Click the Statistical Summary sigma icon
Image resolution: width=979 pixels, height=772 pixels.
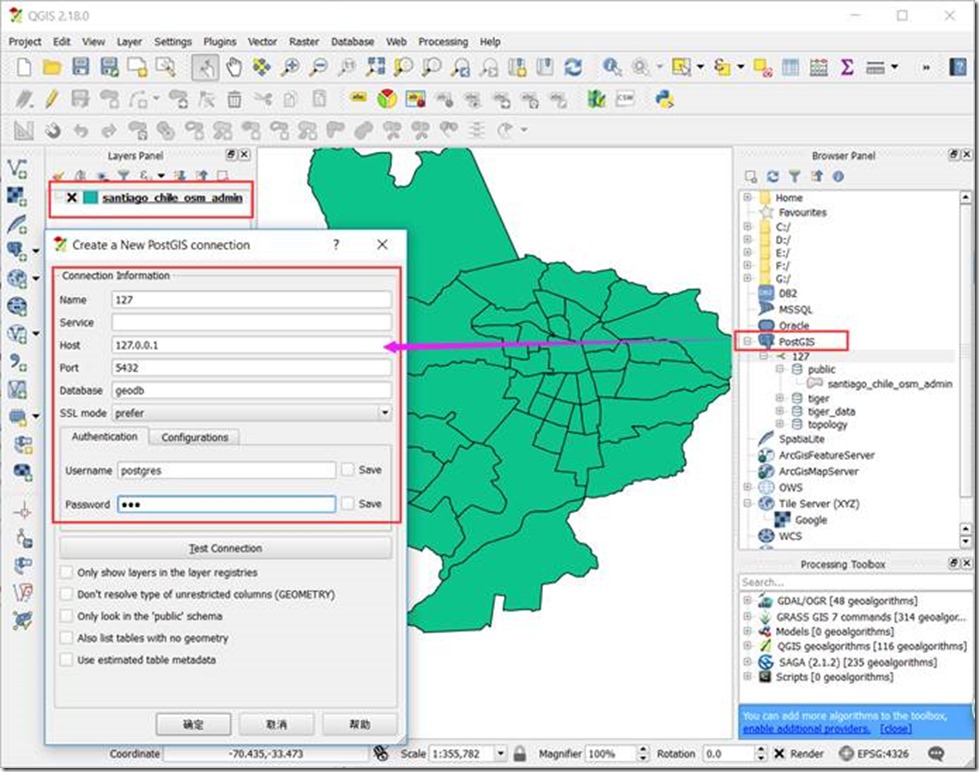[846, 68]
